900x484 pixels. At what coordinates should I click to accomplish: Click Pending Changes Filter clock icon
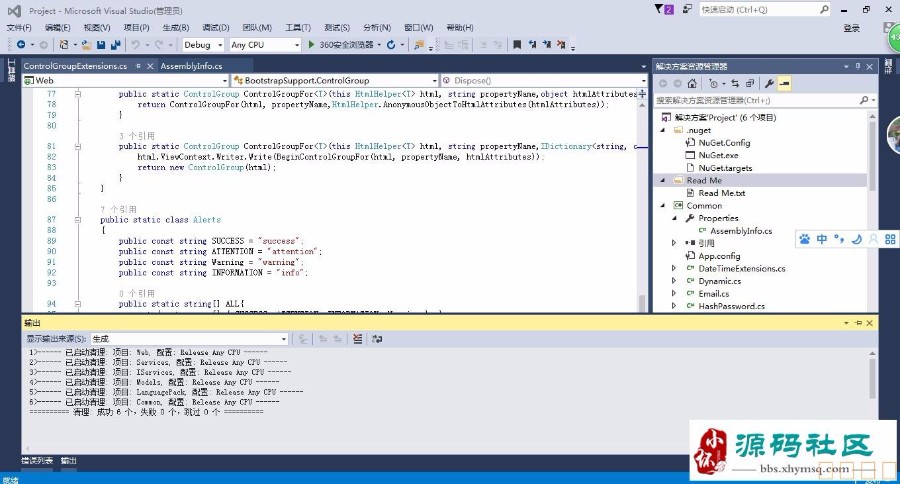click(713, 83)
